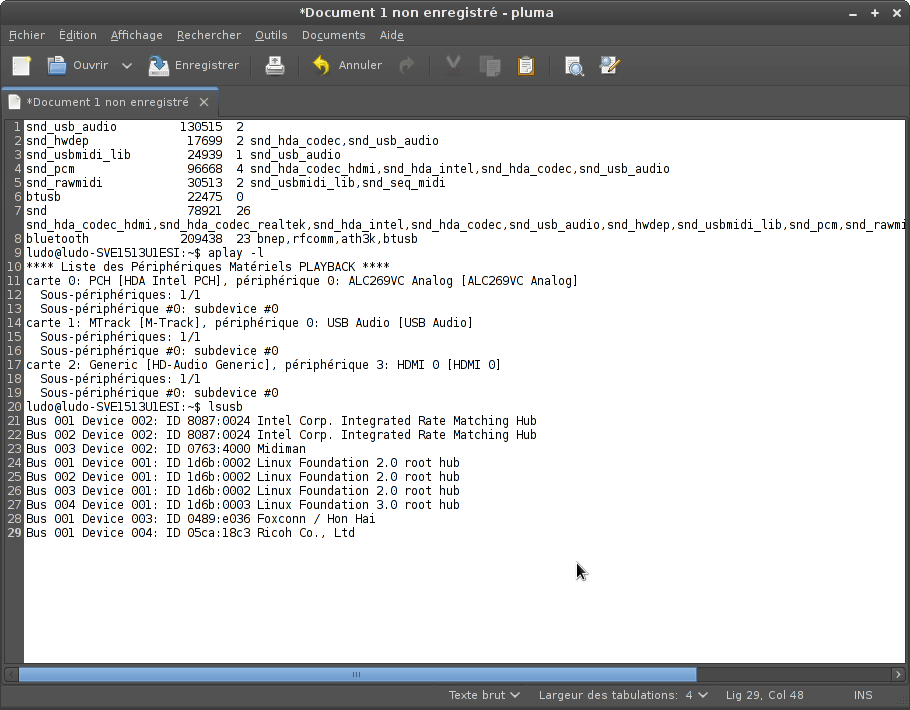This screenshot has width=910, height=710.
Task: Open the find magnifier icon
Action: click(574, 66)
